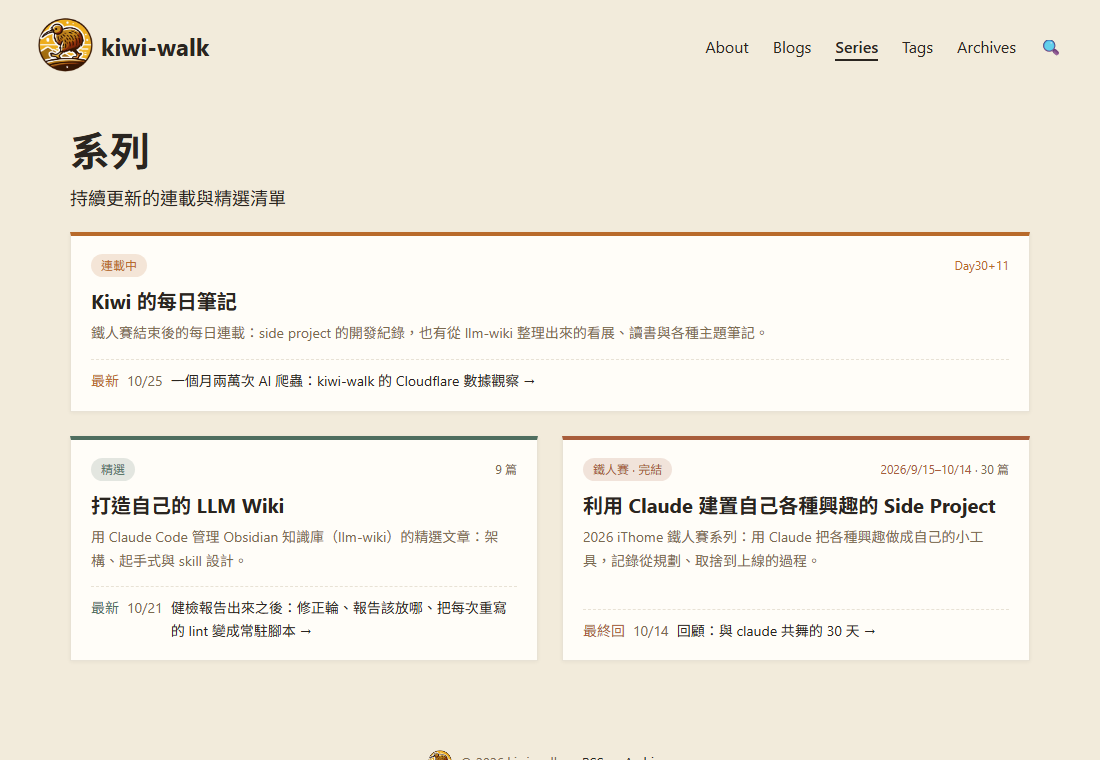Open Archives from the navigation
The width and height of the screenshot is (1100, 760).
pos(986,48)
